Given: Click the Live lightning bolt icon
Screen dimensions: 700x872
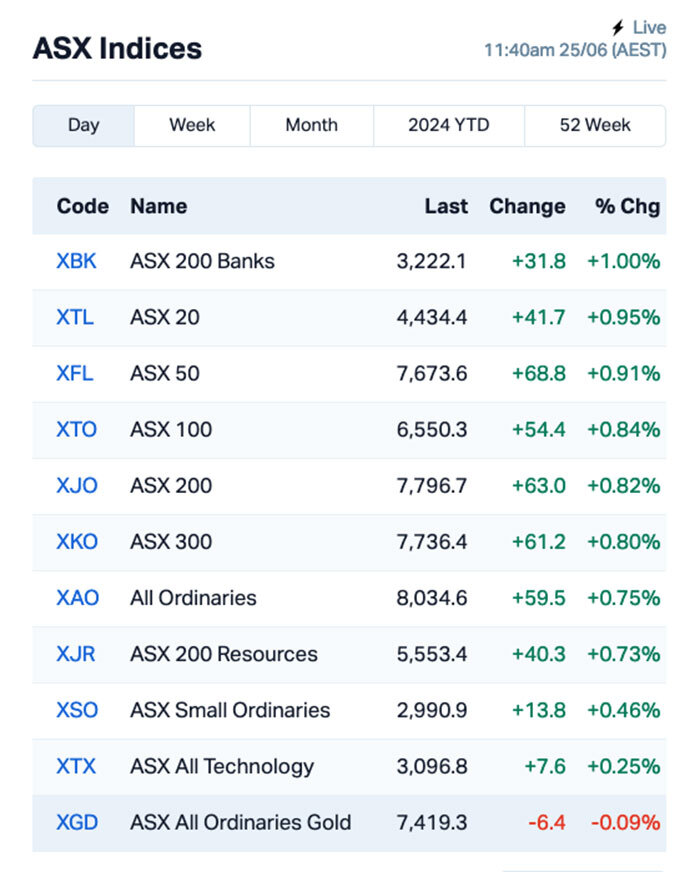Looking at the screenshot, I should pyautogui.click(x=618, y=27).
